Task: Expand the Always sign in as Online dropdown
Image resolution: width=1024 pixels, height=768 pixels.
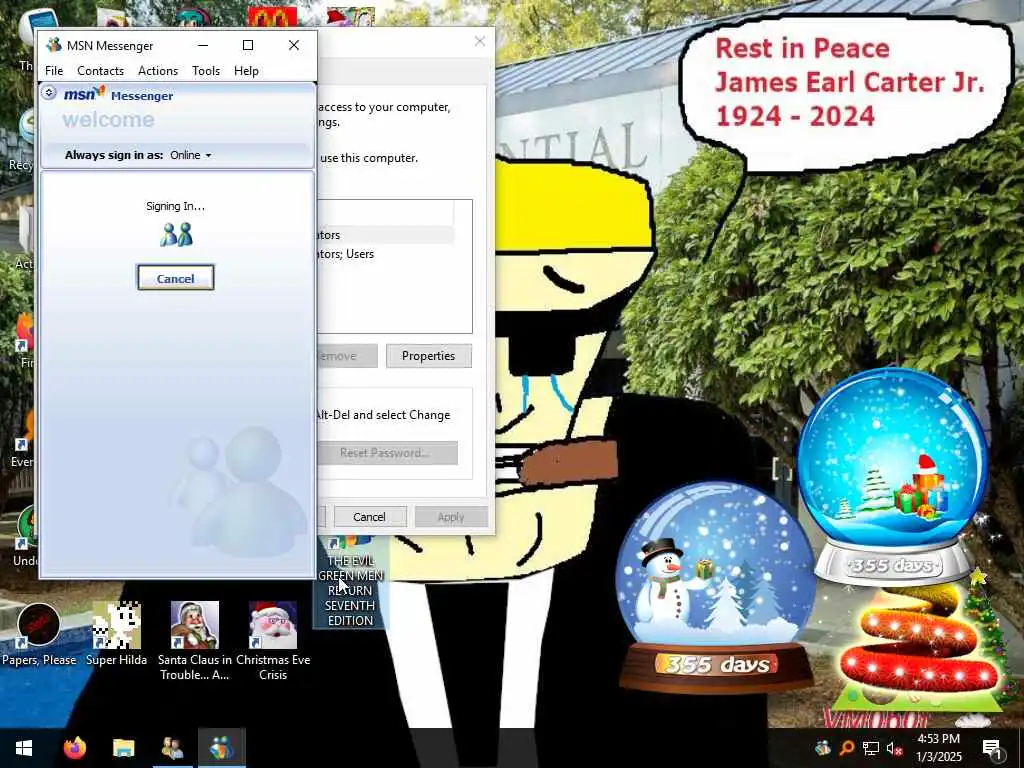Action: (x=191, y=155)
